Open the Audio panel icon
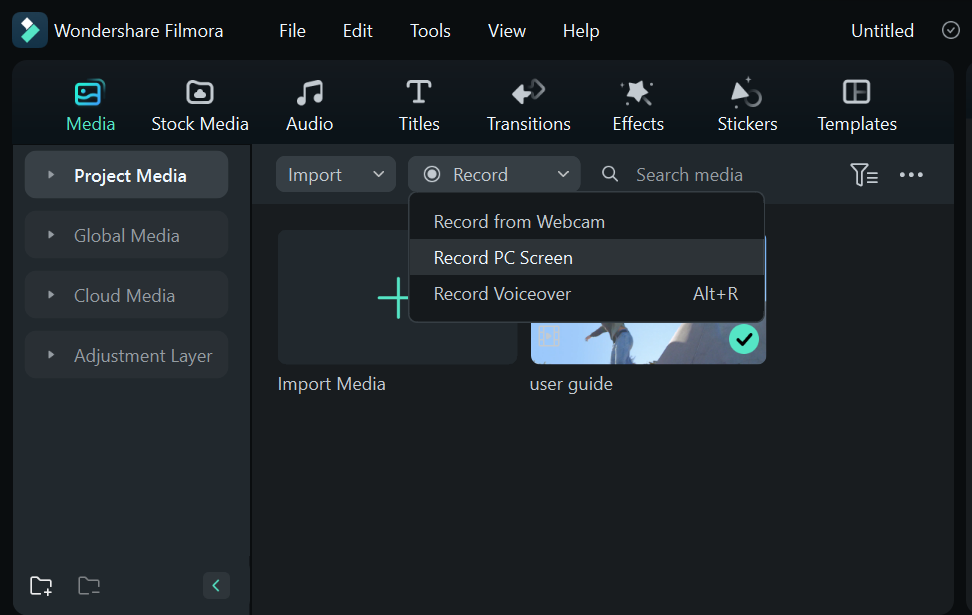The height and width of the screenshot is (615, 972). (309, 91)
